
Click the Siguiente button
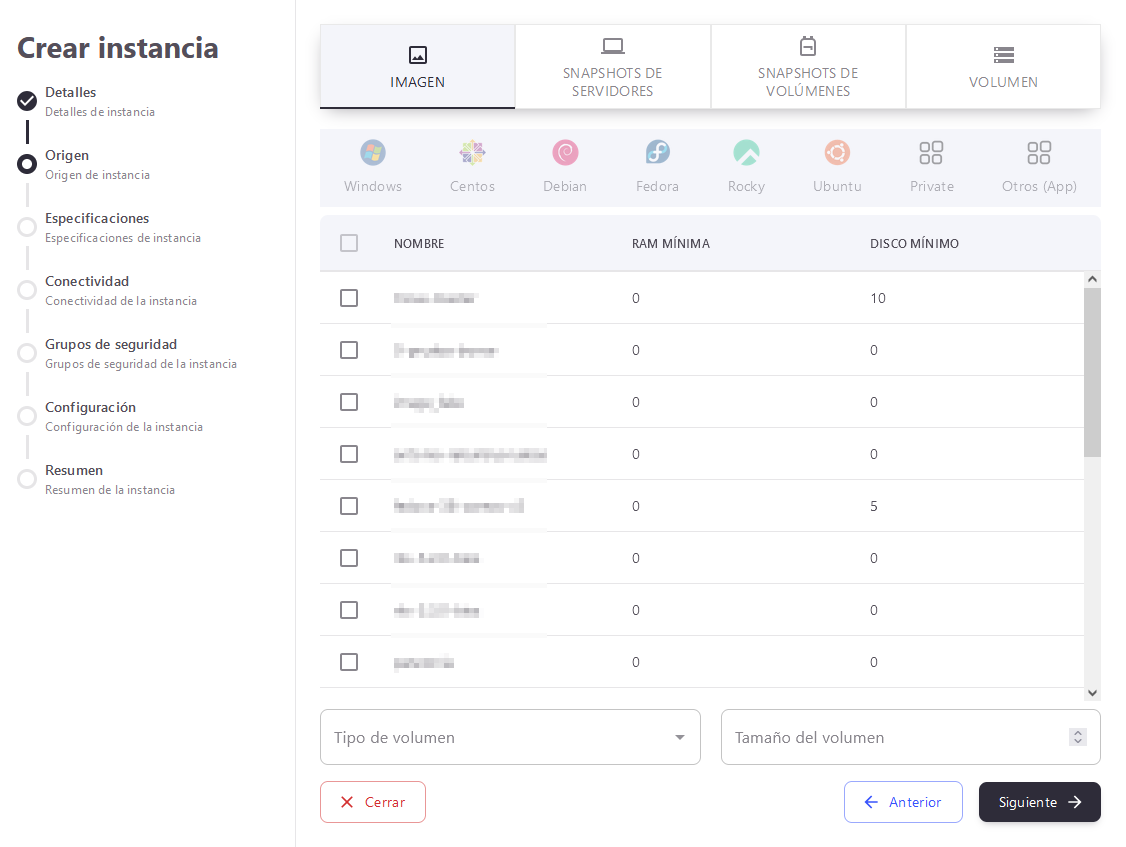1039,802
